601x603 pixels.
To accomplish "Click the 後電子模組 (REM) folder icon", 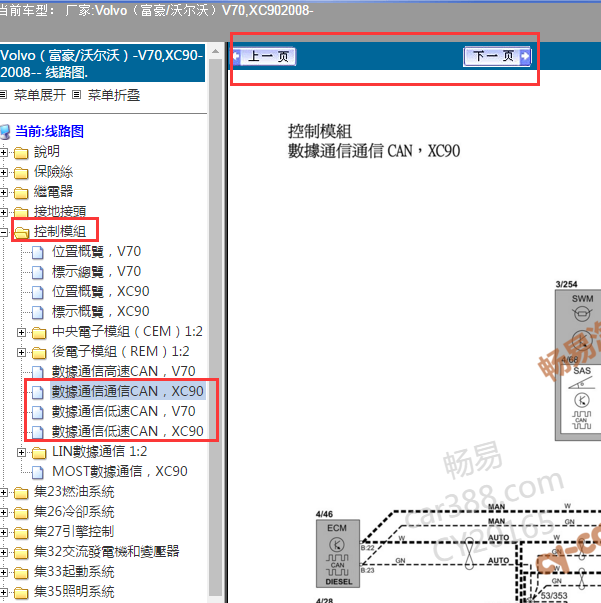I will tap(39, 353).
